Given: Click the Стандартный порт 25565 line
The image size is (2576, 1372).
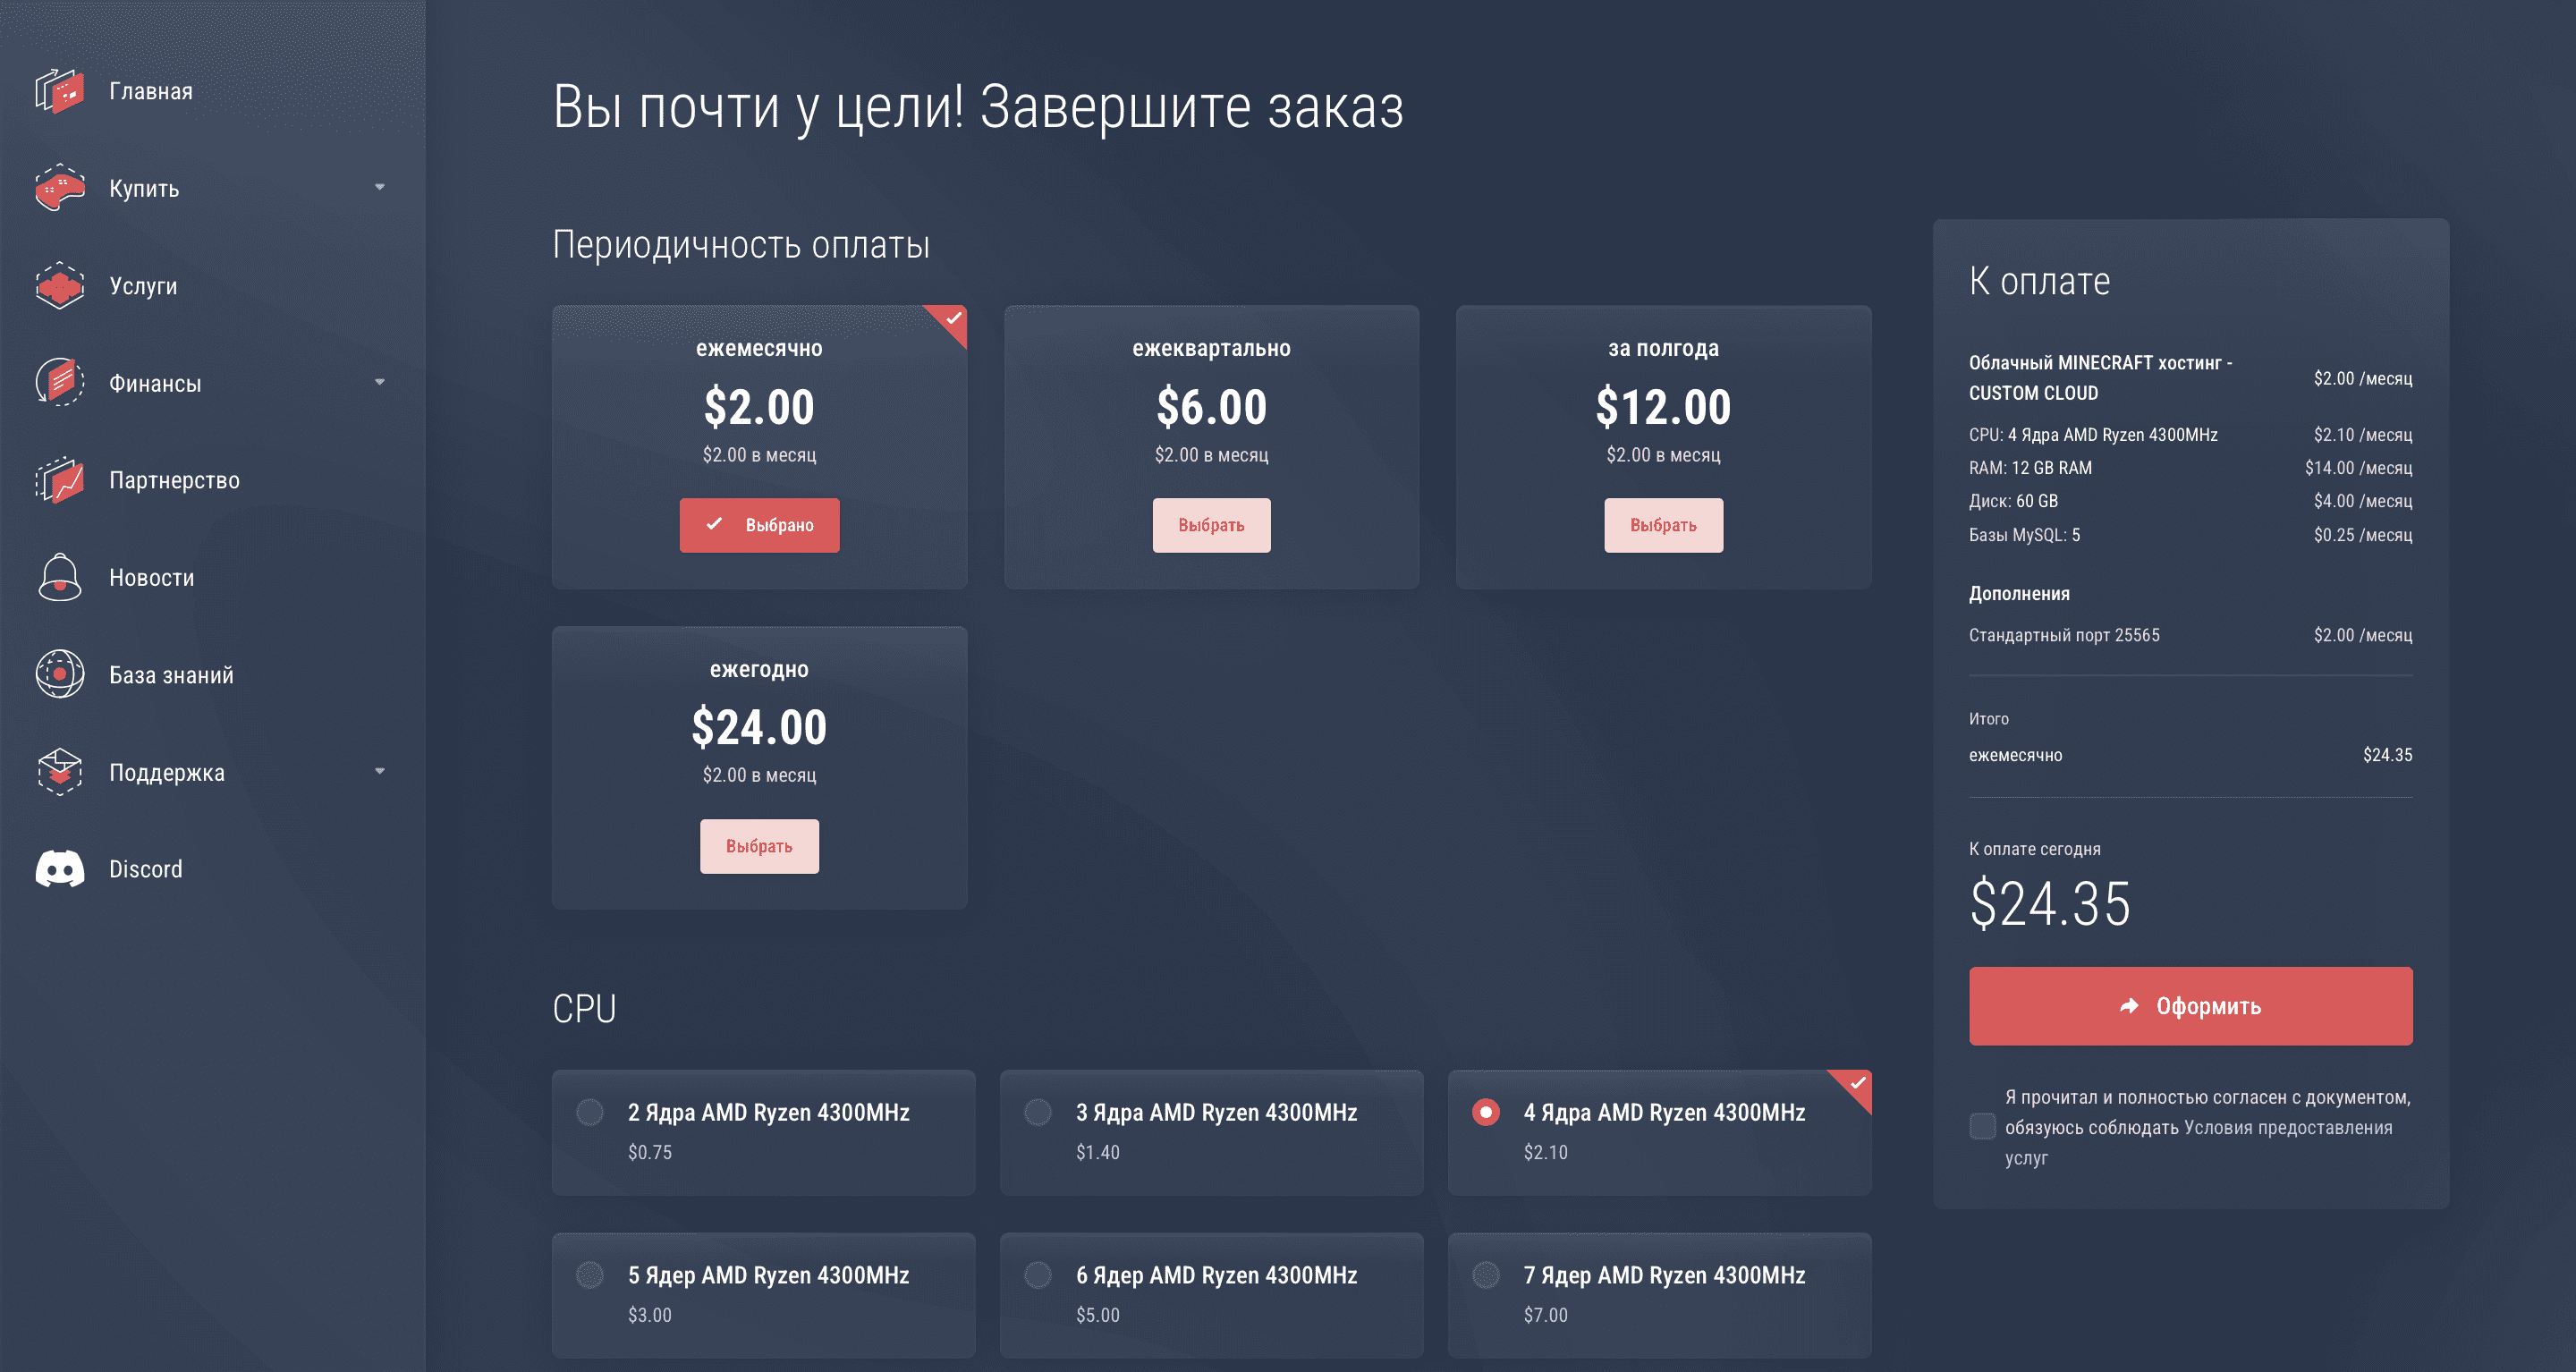Looking at the screenshot, I should pyautogui.click(x=2190, y=635).
